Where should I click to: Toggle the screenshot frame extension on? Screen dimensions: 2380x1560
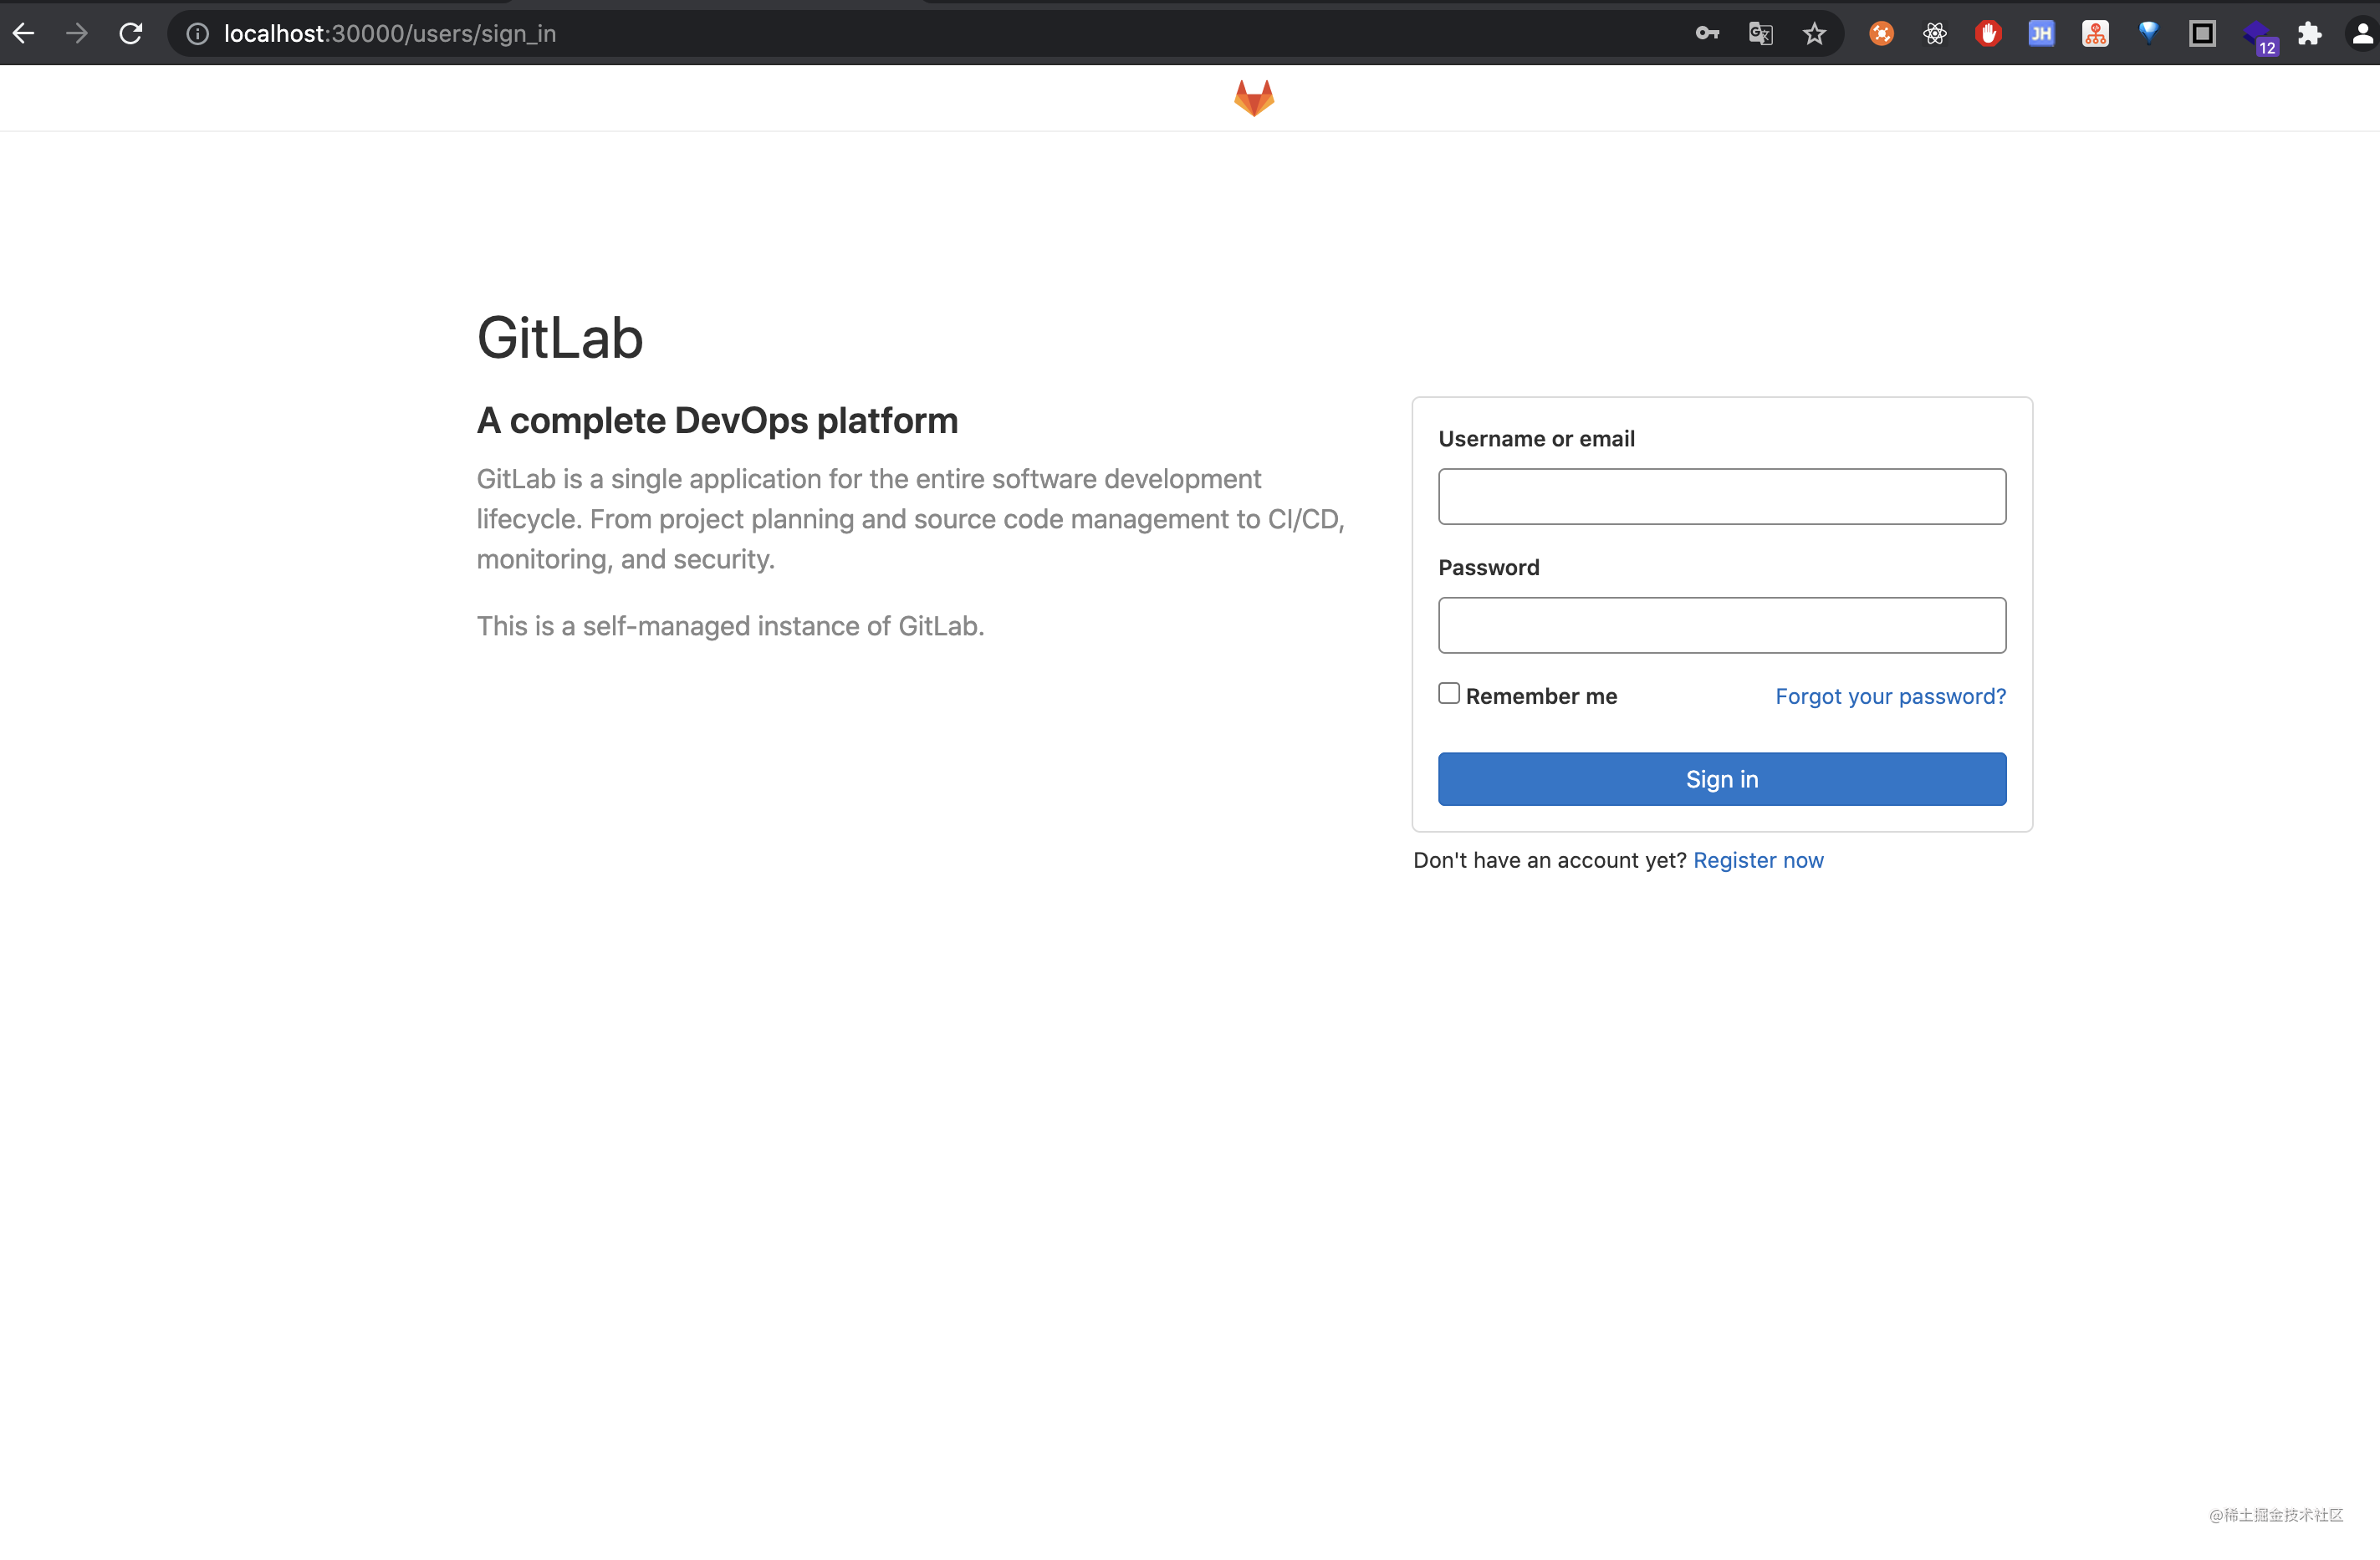[x=2203, y=33]
